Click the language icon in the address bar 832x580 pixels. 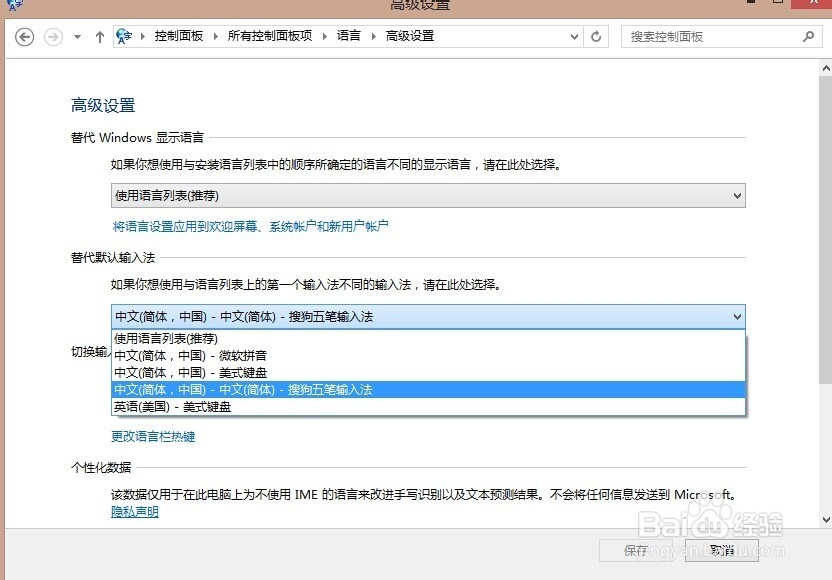(x=122, y=36)
